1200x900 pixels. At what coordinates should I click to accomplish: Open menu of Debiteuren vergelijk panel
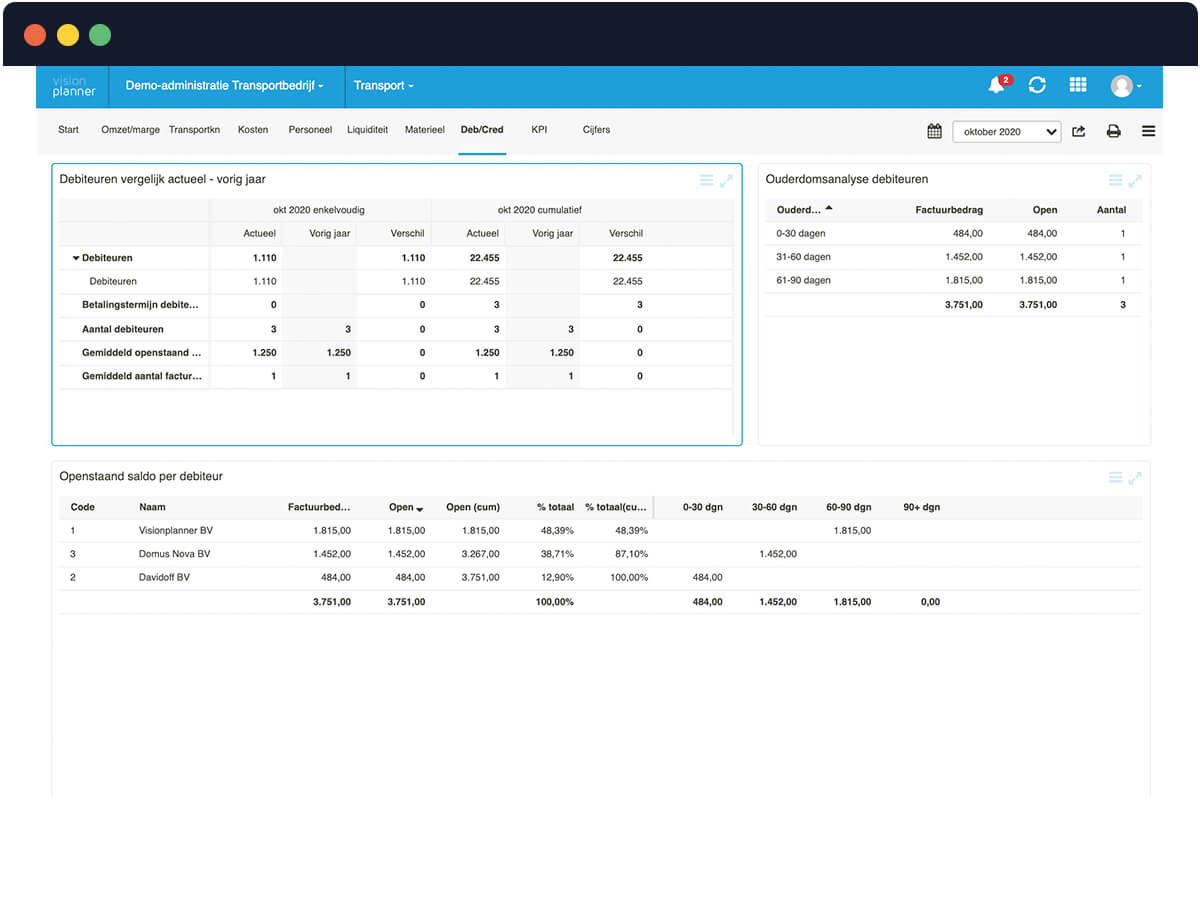[706, 180]
